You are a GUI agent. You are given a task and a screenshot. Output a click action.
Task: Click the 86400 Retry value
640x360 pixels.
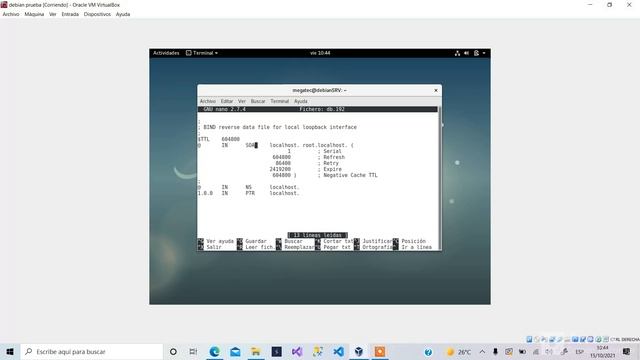(x=283, y=163)
